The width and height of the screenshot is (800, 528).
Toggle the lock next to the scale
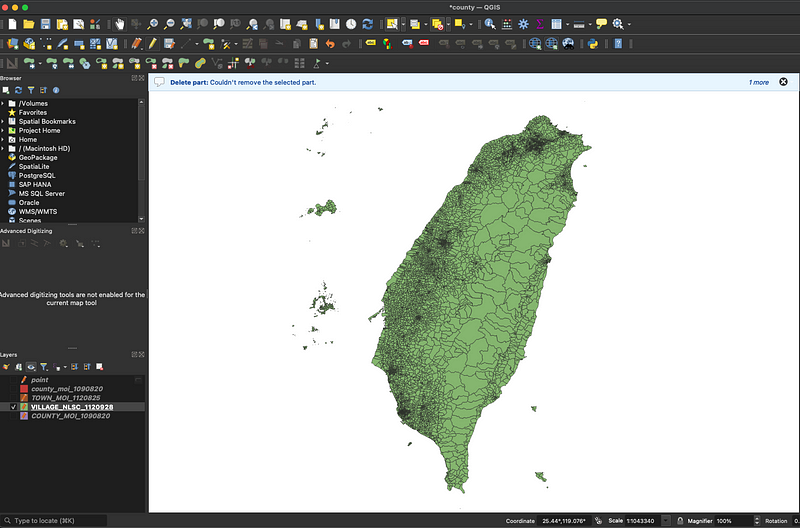[x=679, y=521]
